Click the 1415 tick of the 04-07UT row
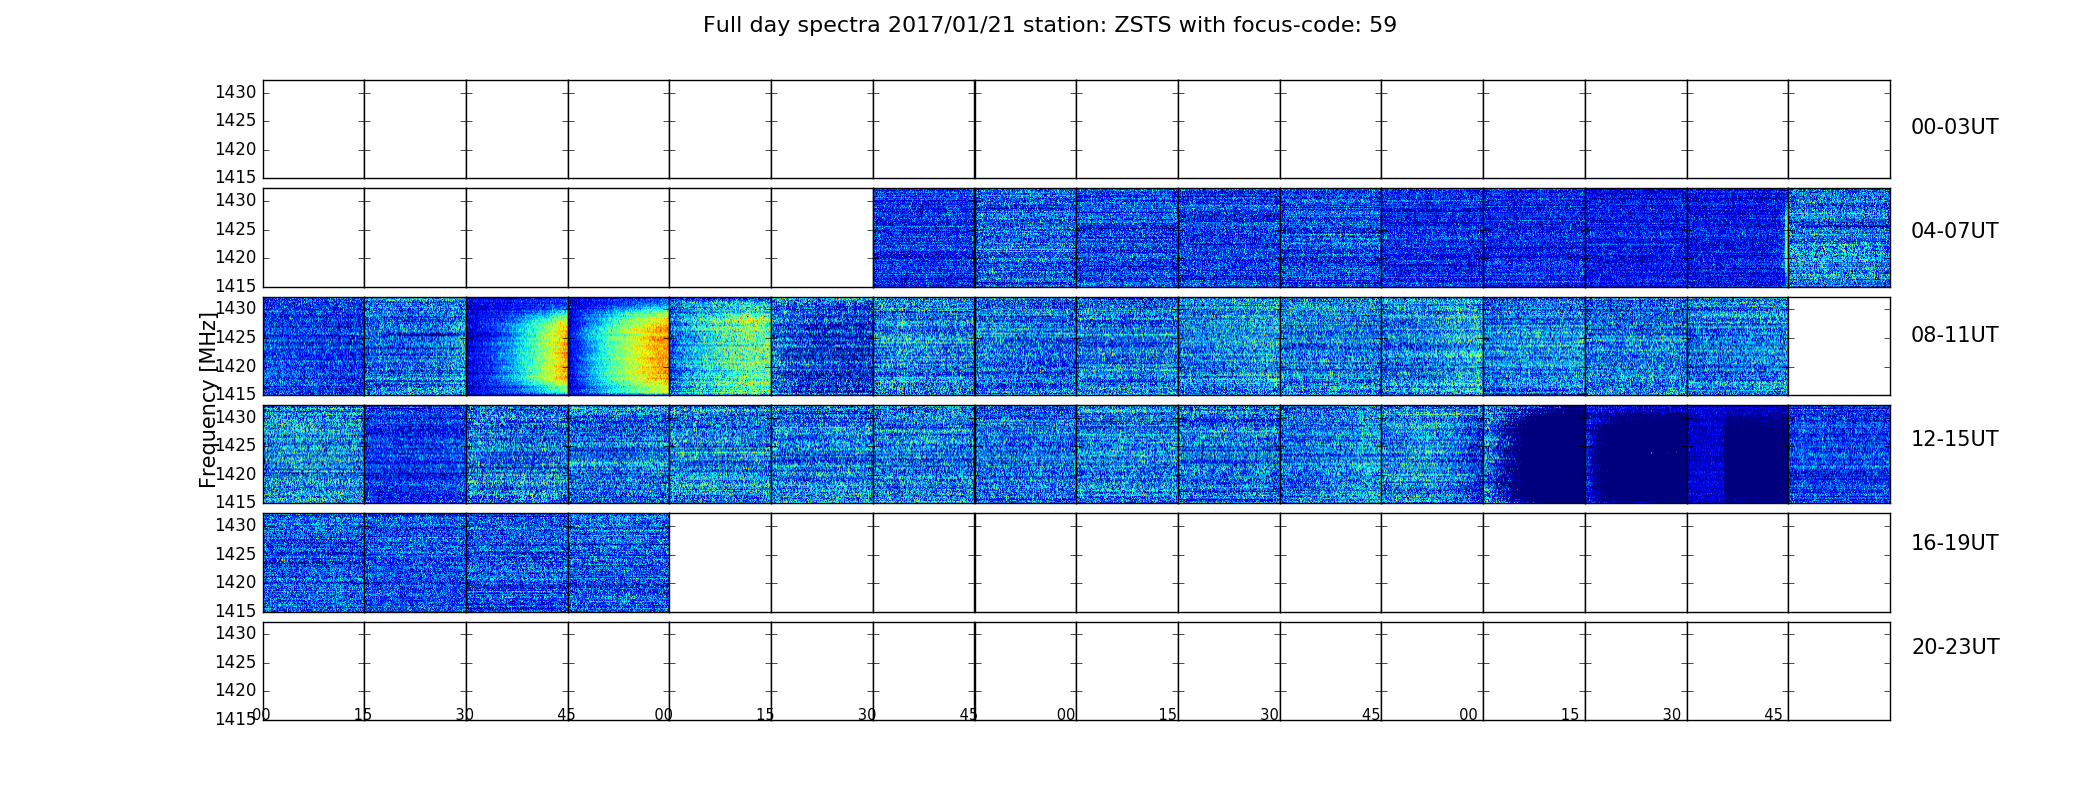The height and width of the screenshot is (800, 2100). click(x=236, y=286)
